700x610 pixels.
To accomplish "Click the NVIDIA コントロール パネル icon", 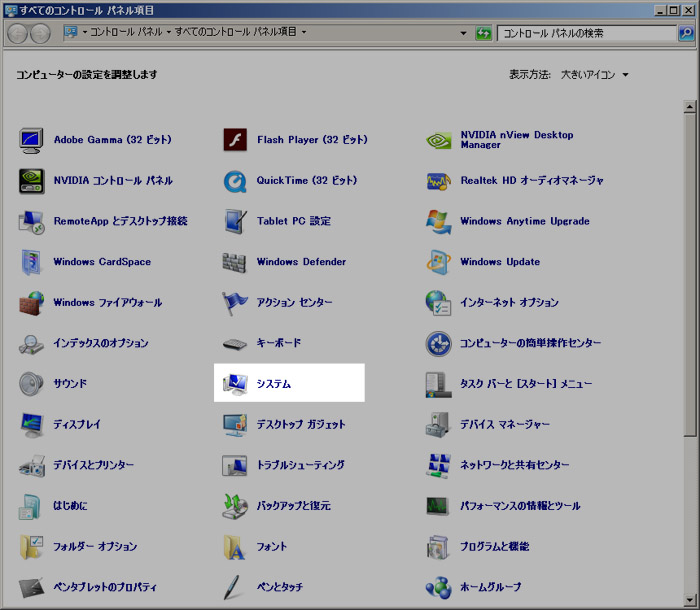I will pos(31,181).
